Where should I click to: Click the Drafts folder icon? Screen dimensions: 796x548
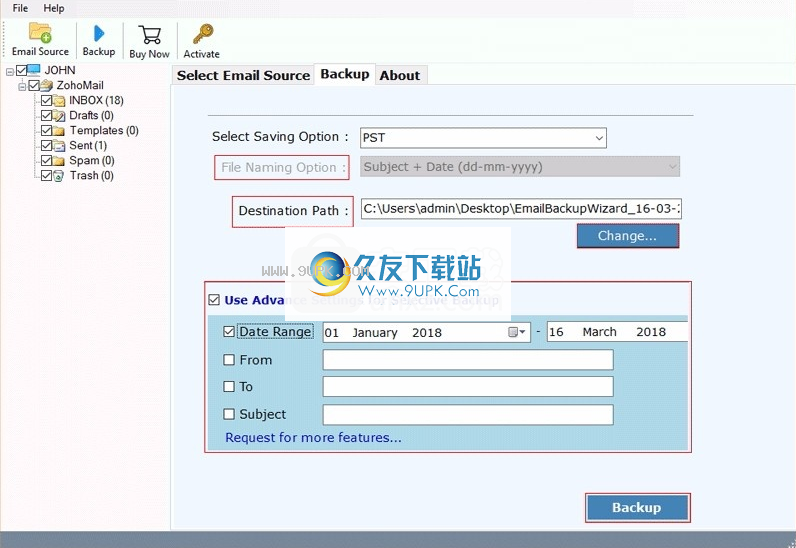click(x=59, y=116)
